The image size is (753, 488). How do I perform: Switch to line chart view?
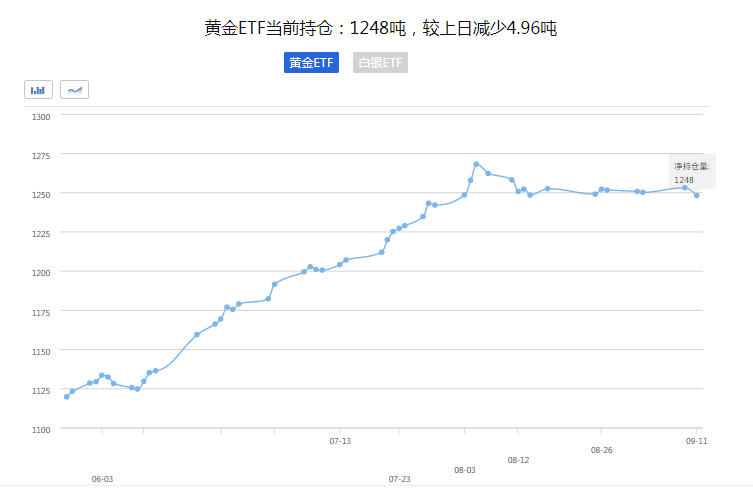[74, 90]
